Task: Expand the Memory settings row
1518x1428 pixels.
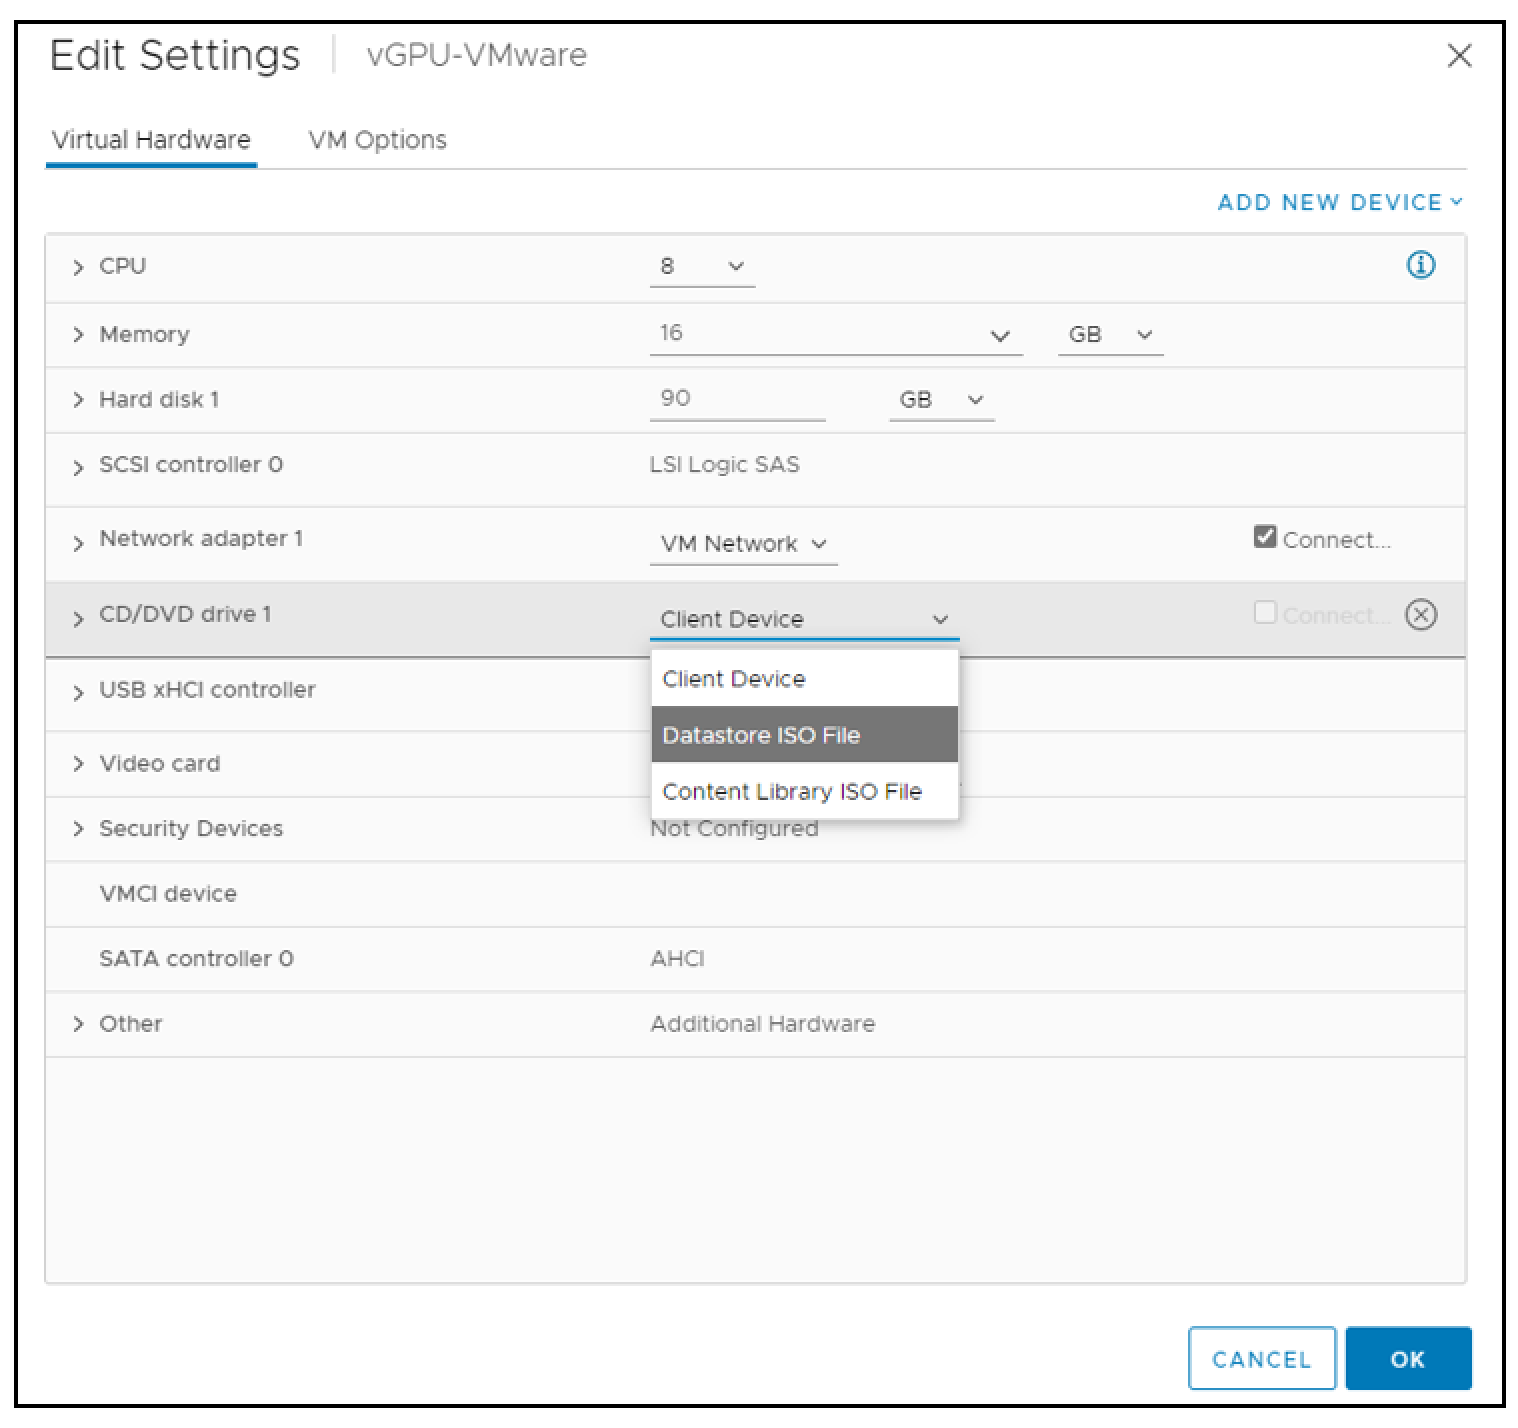Action: [79, 334]
